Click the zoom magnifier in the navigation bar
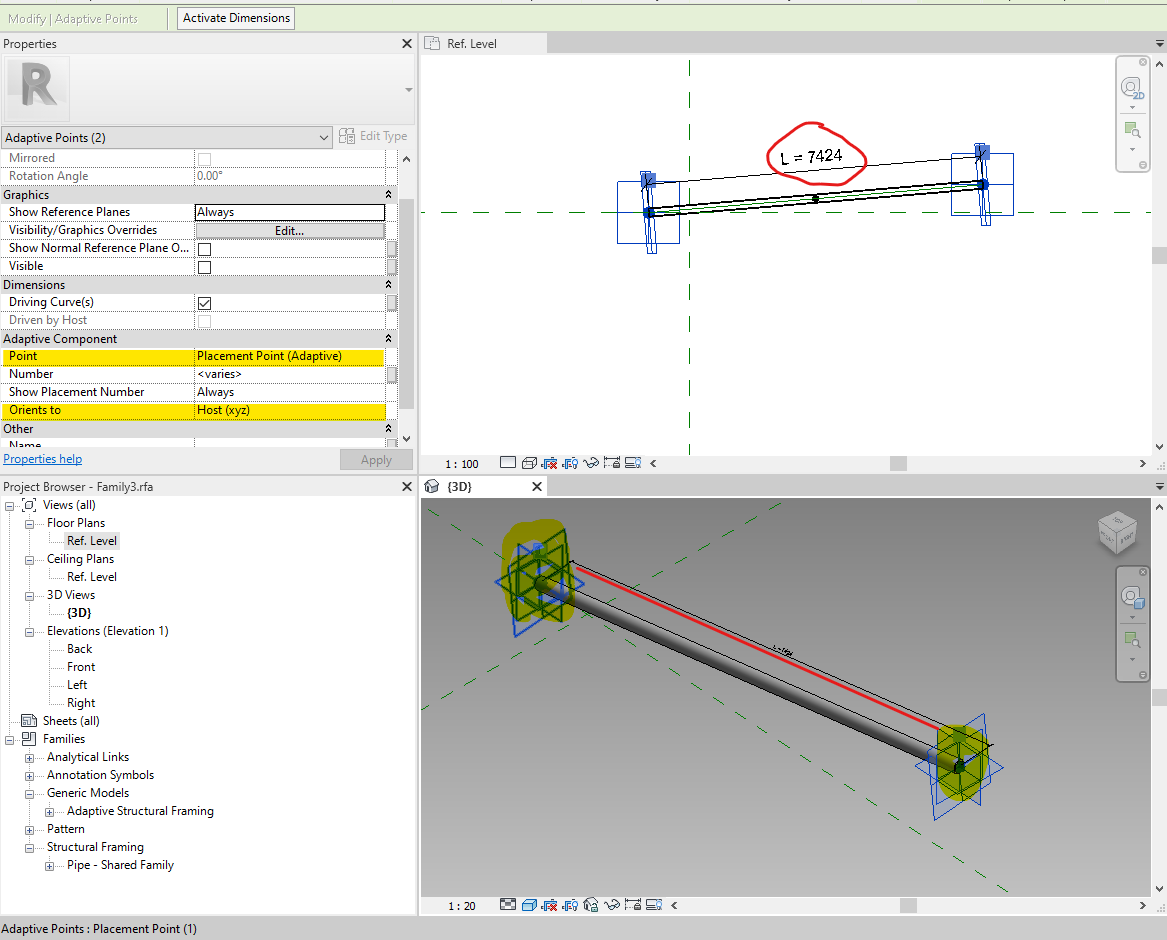The width and height of the screenshot is (1167, 940). [1132, 128]
